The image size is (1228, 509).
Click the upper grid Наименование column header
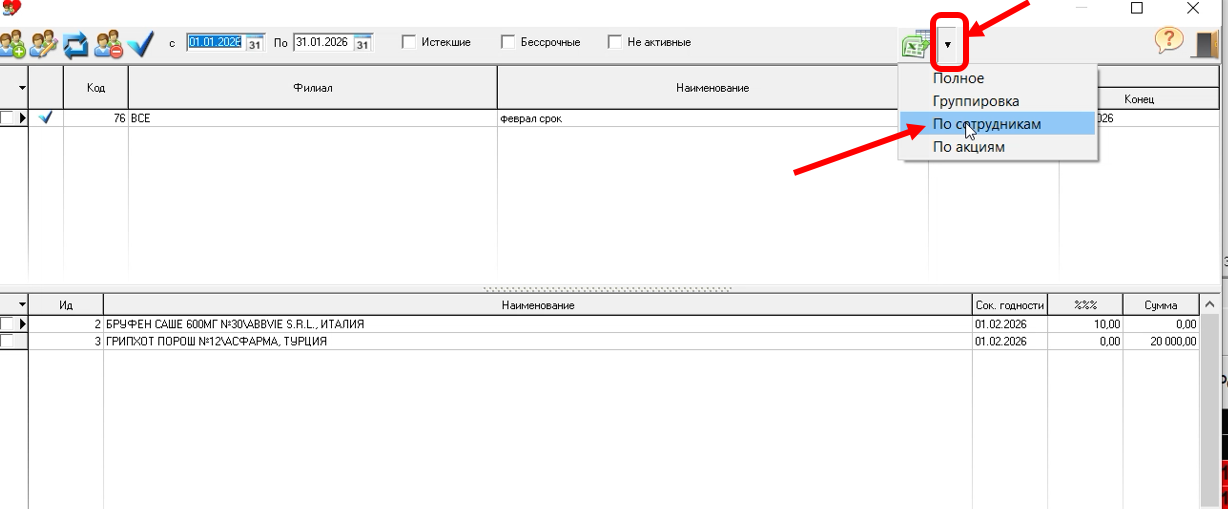[712, 88]
